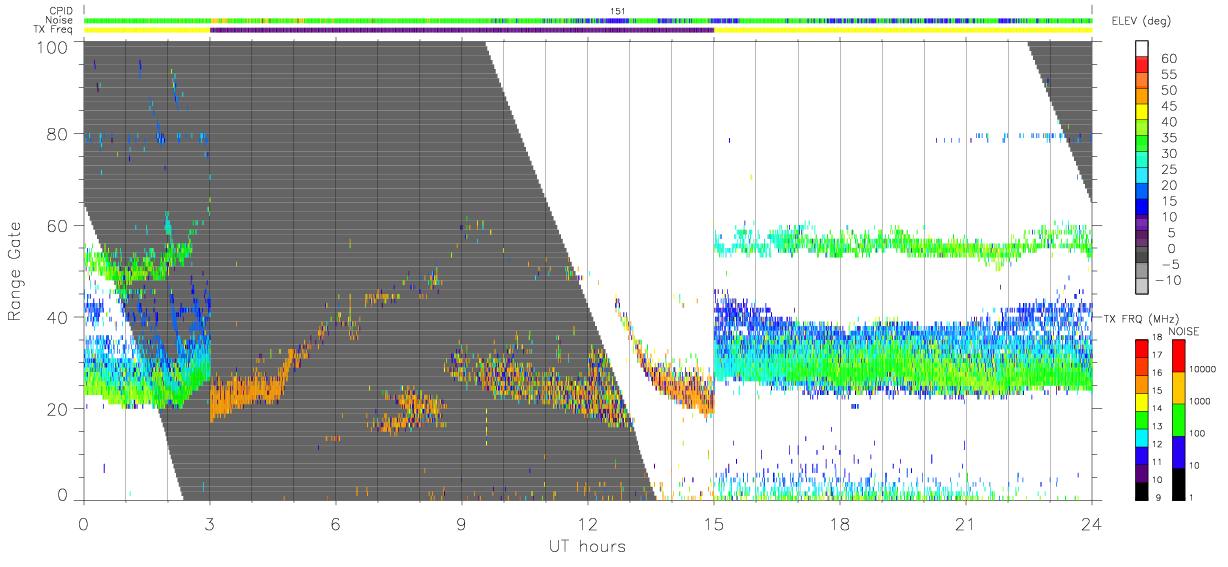Click x-axis tick label 12
Image resolution: width=1228 pixels, height=567 pixels.
[588, 523]
